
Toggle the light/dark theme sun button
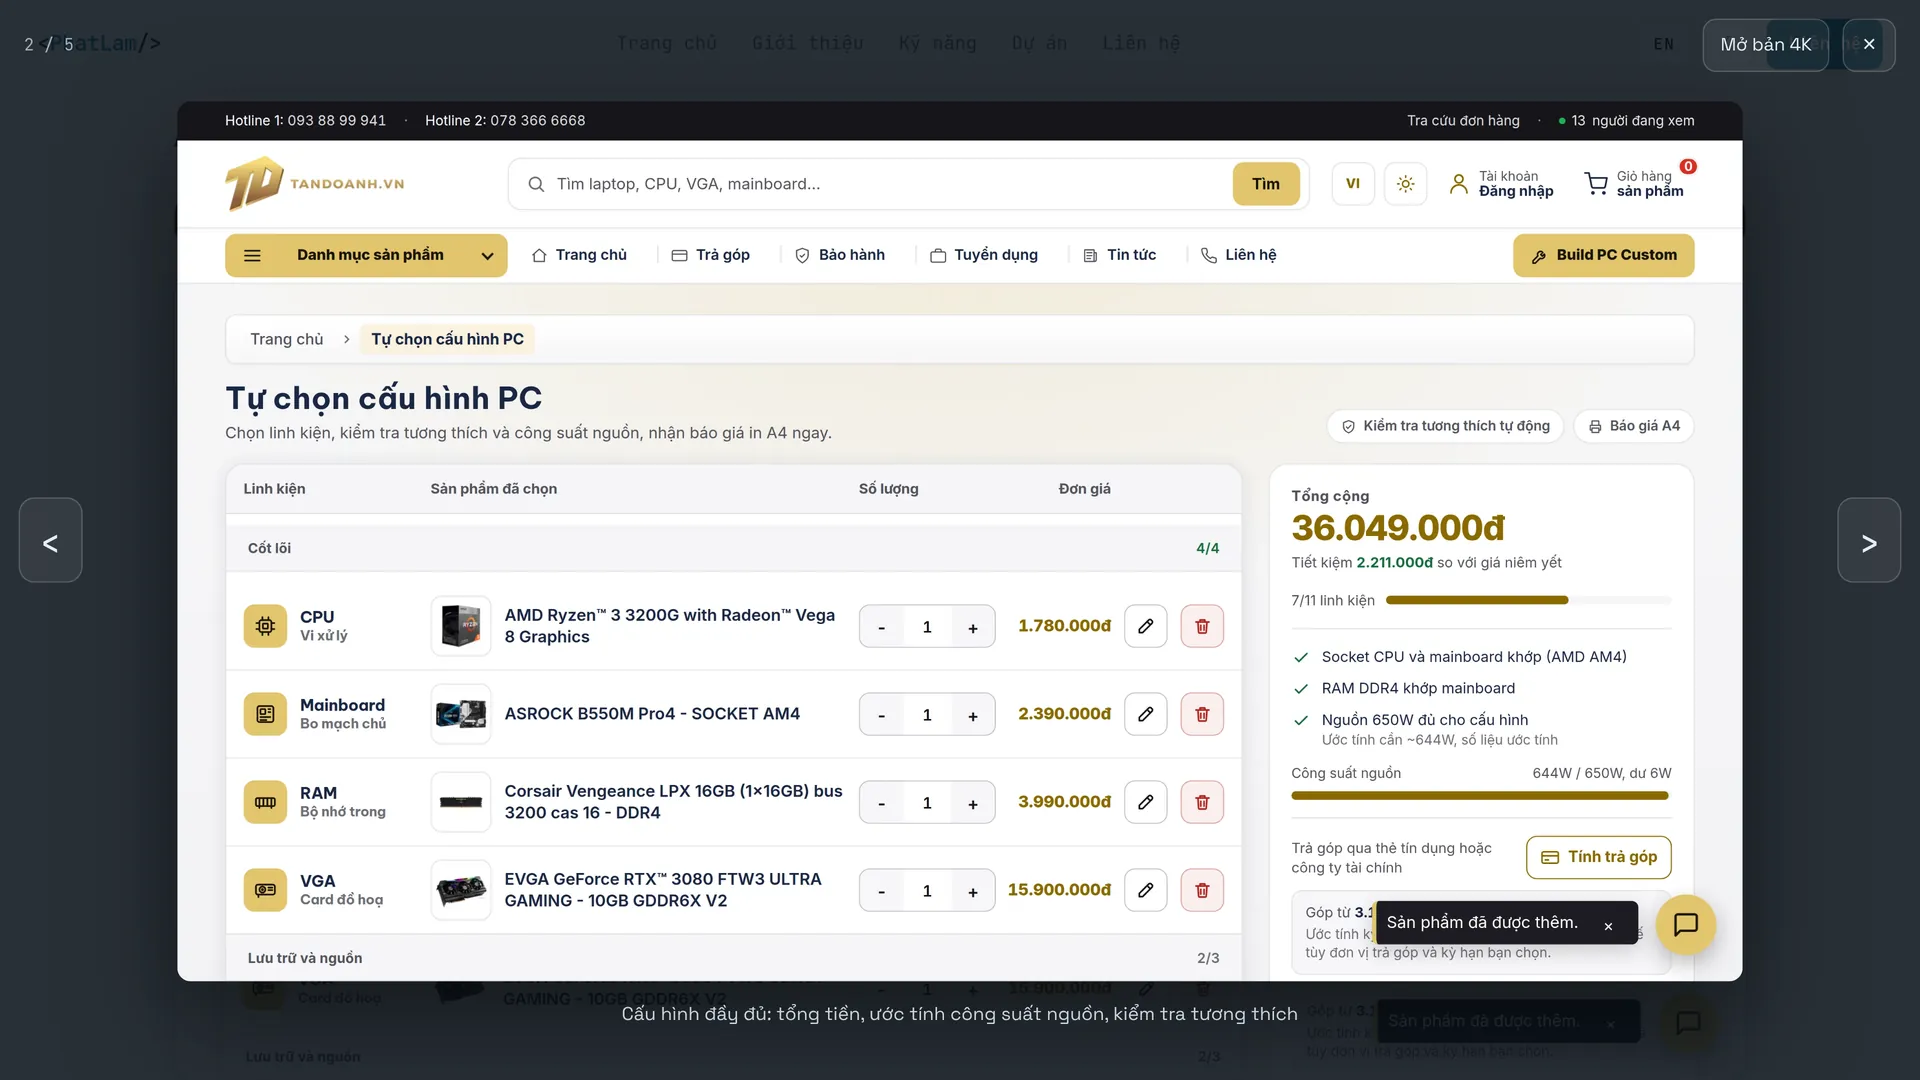click(1405, 184)
